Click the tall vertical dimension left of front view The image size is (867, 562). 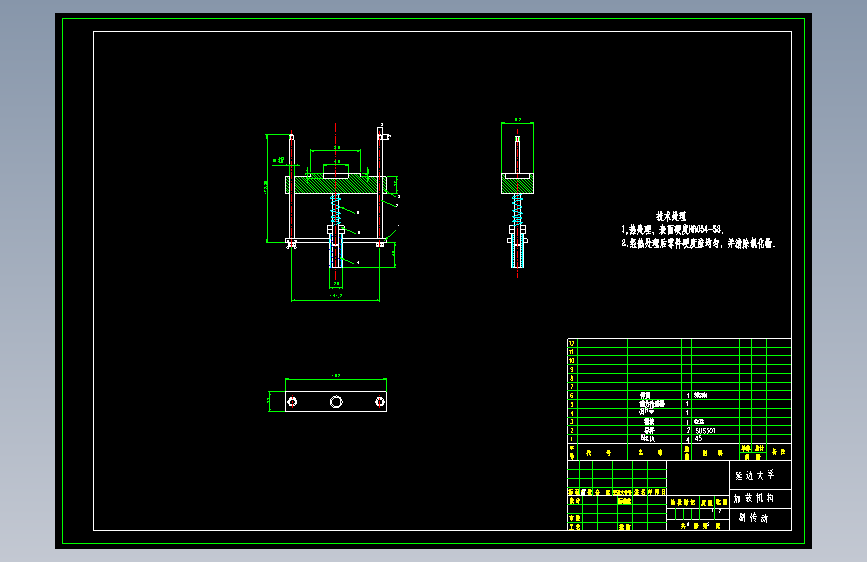[x=267, y=188]
